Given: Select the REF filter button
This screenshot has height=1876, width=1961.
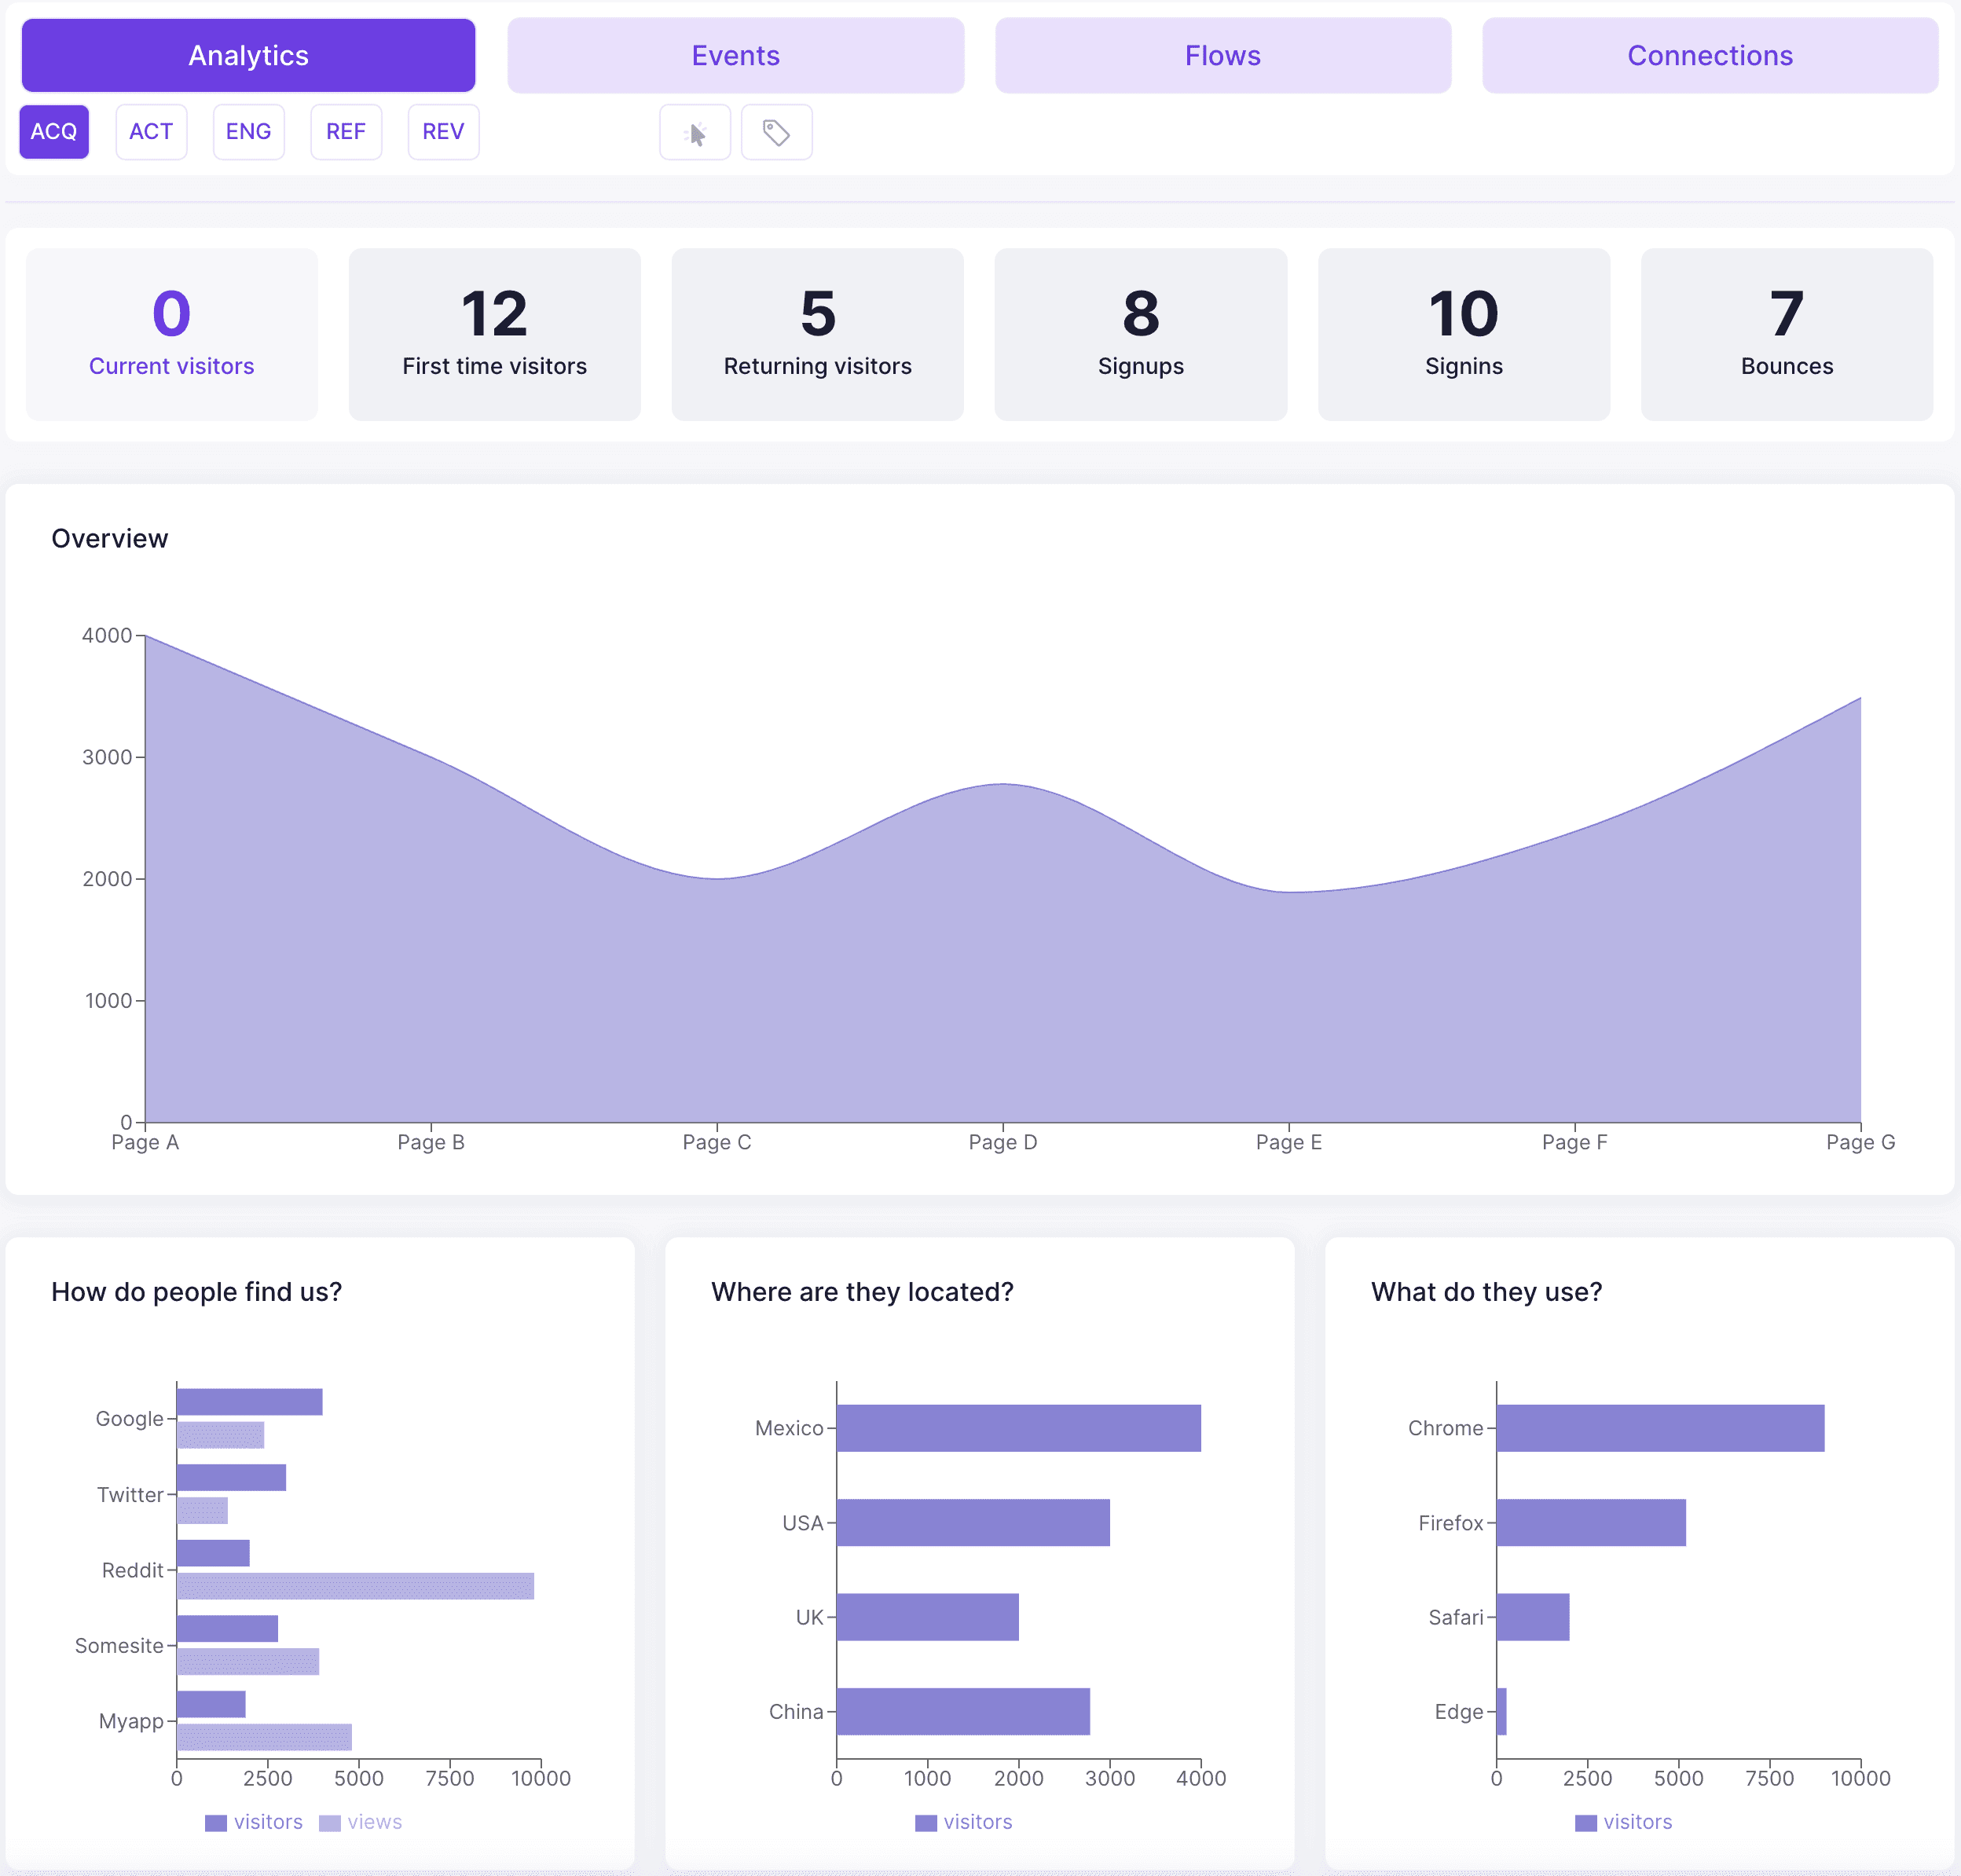Looking at the screenshot, I should coord(346,132).
